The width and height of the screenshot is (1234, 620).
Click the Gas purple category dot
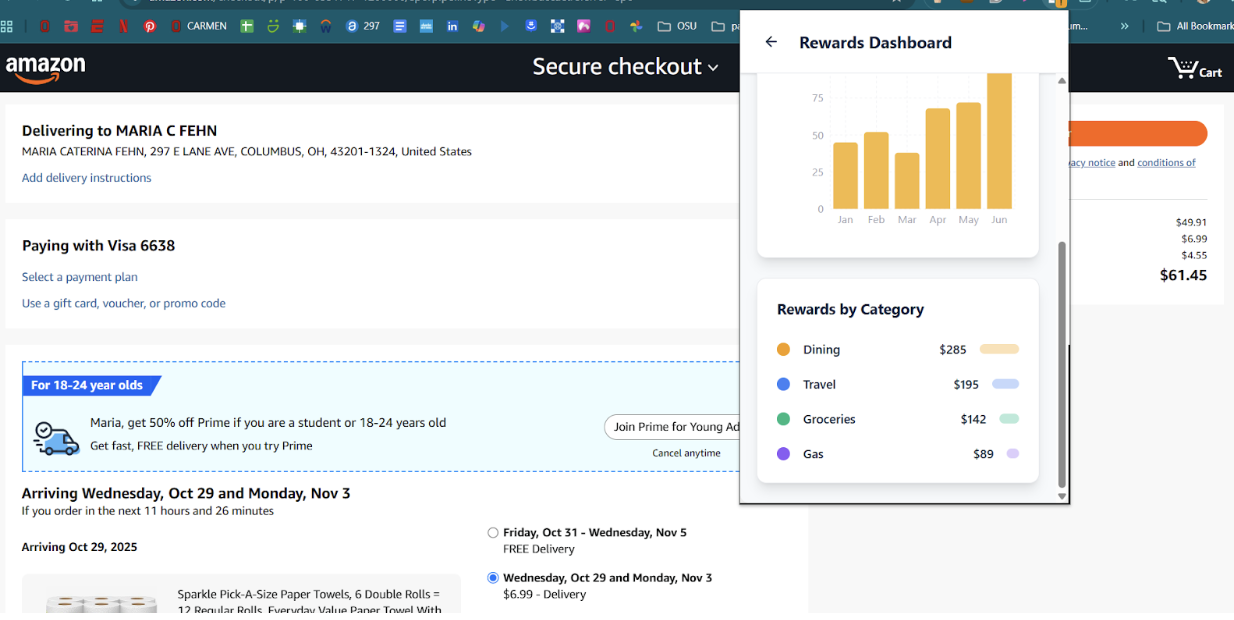pyautogui.click(x=783, y=454)
